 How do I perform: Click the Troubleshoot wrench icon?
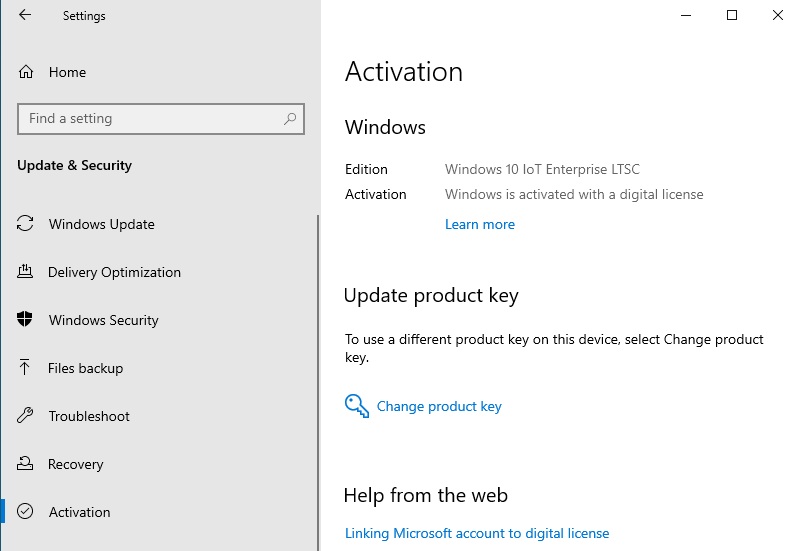(26, 416)
